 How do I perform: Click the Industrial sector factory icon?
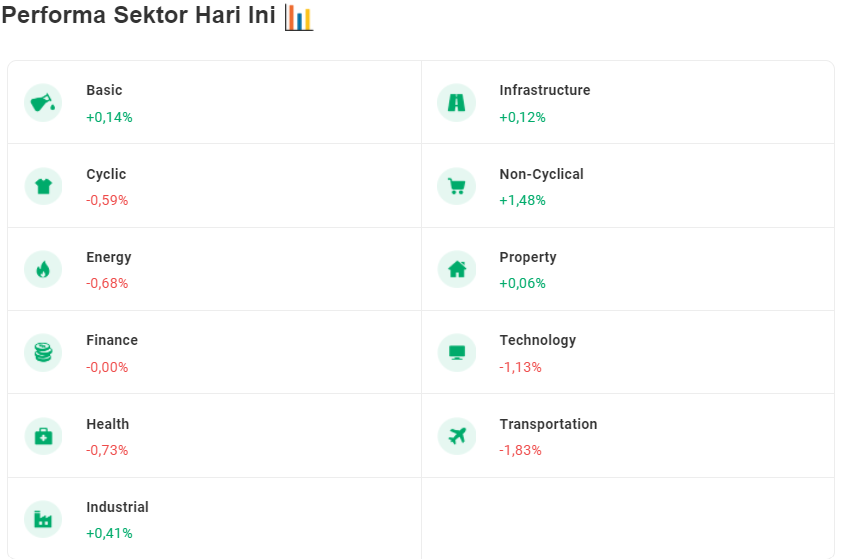[x=43, y=519]
